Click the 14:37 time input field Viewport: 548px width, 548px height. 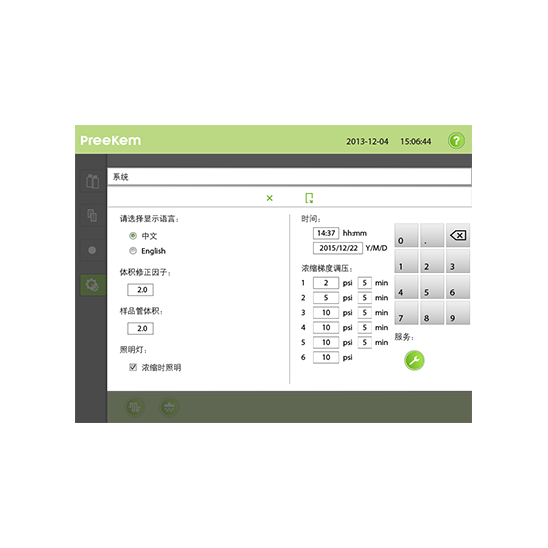point(326,233)
